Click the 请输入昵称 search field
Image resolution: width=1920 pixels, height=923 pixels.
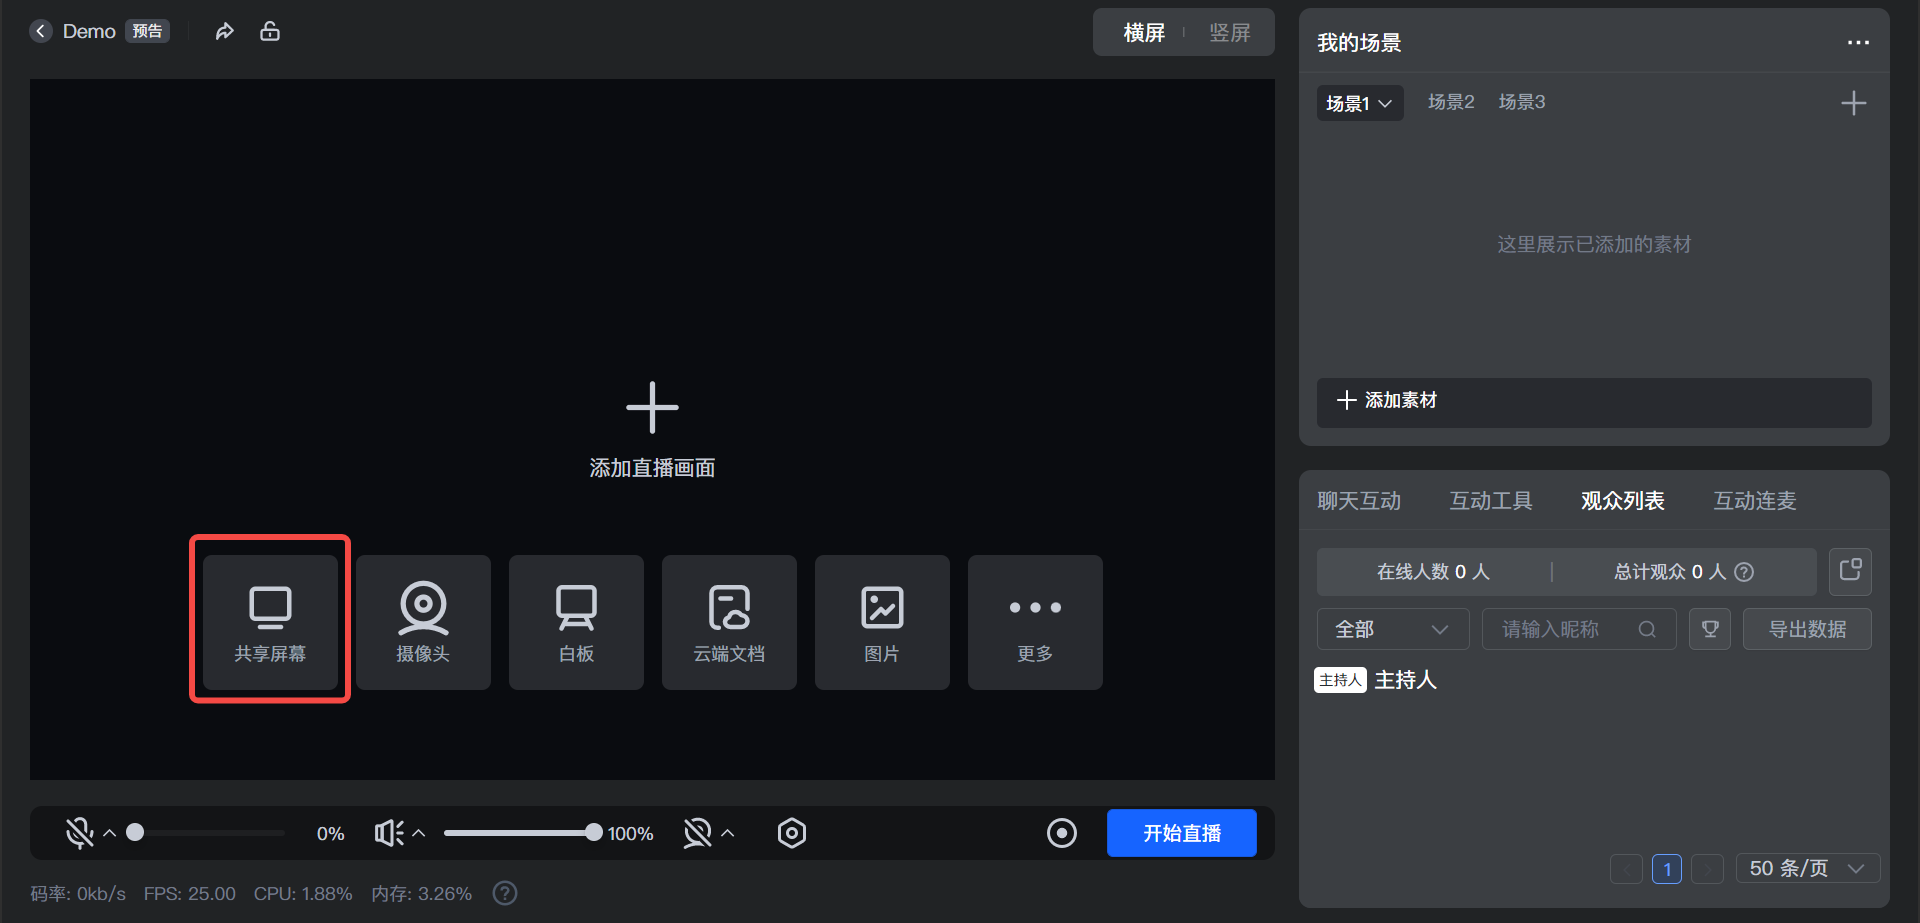pos(1565,629)
